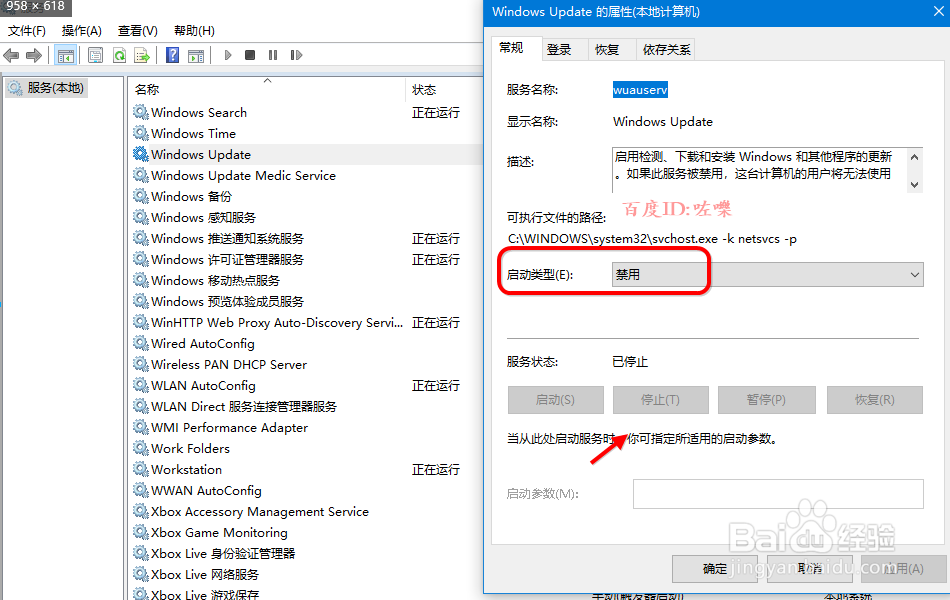Click the WWAN AutoConfig service gear icon
950x600 pixels.
pyautogui.click(x=141, y=490)
